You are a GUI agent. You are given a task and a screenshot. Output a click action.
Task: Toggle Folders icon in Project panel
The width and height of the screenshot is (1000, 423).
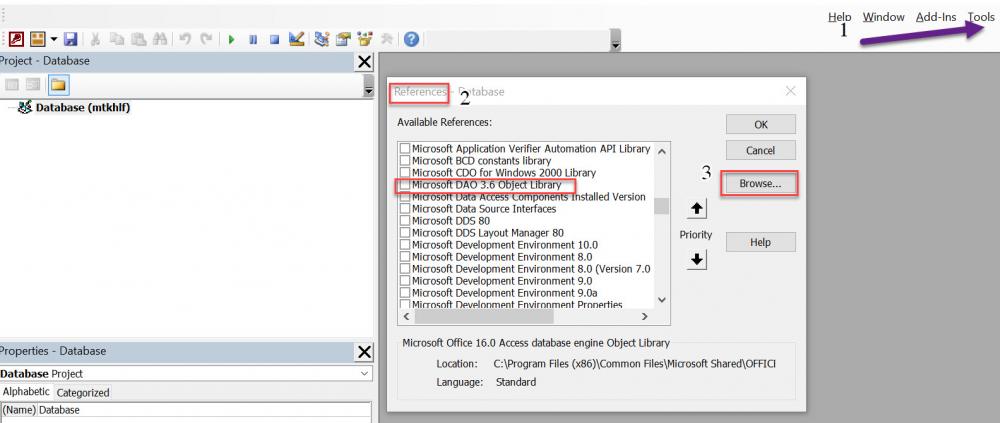[58, 85]
